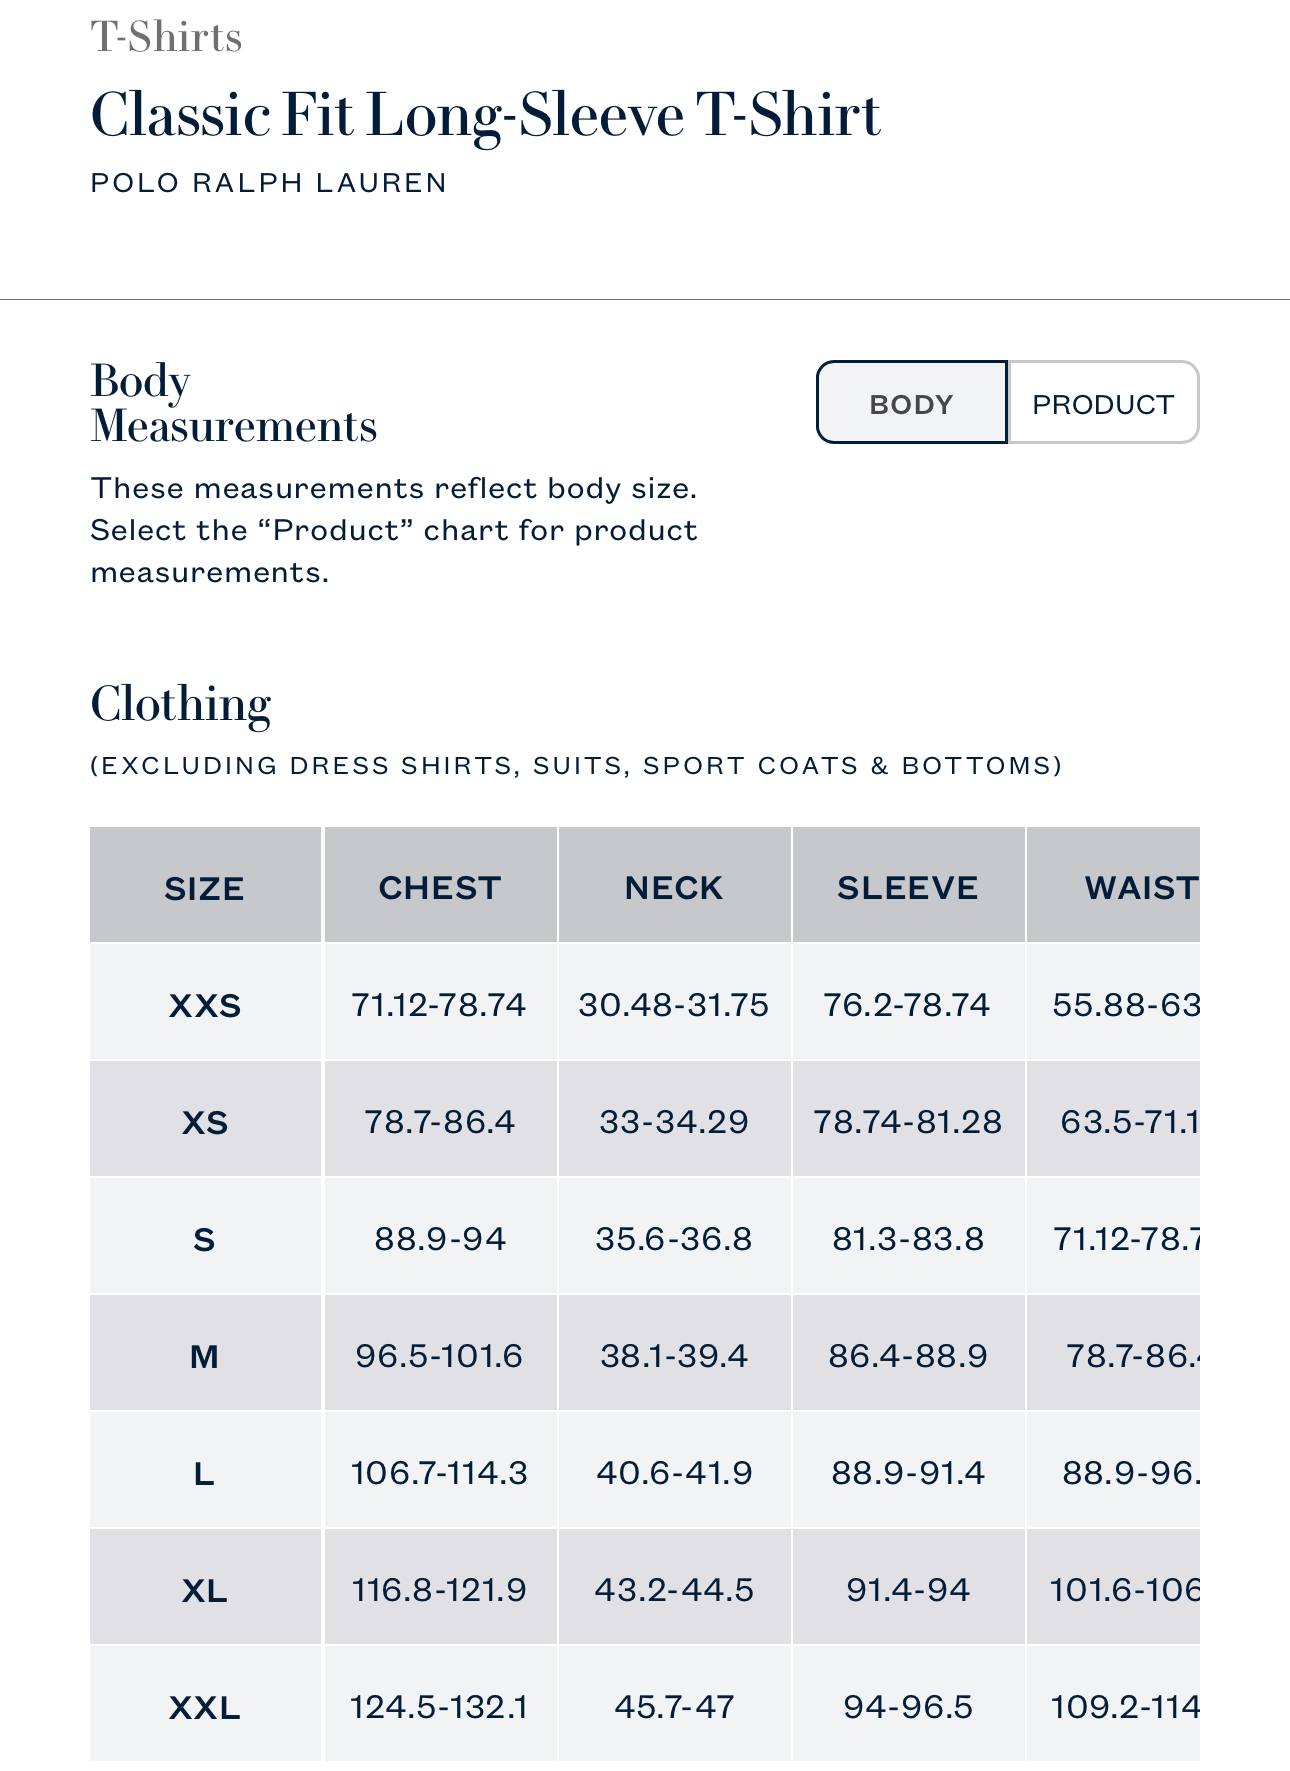Click the SIZE column header
This screenshot has width=1290, height=1771.
204,888
